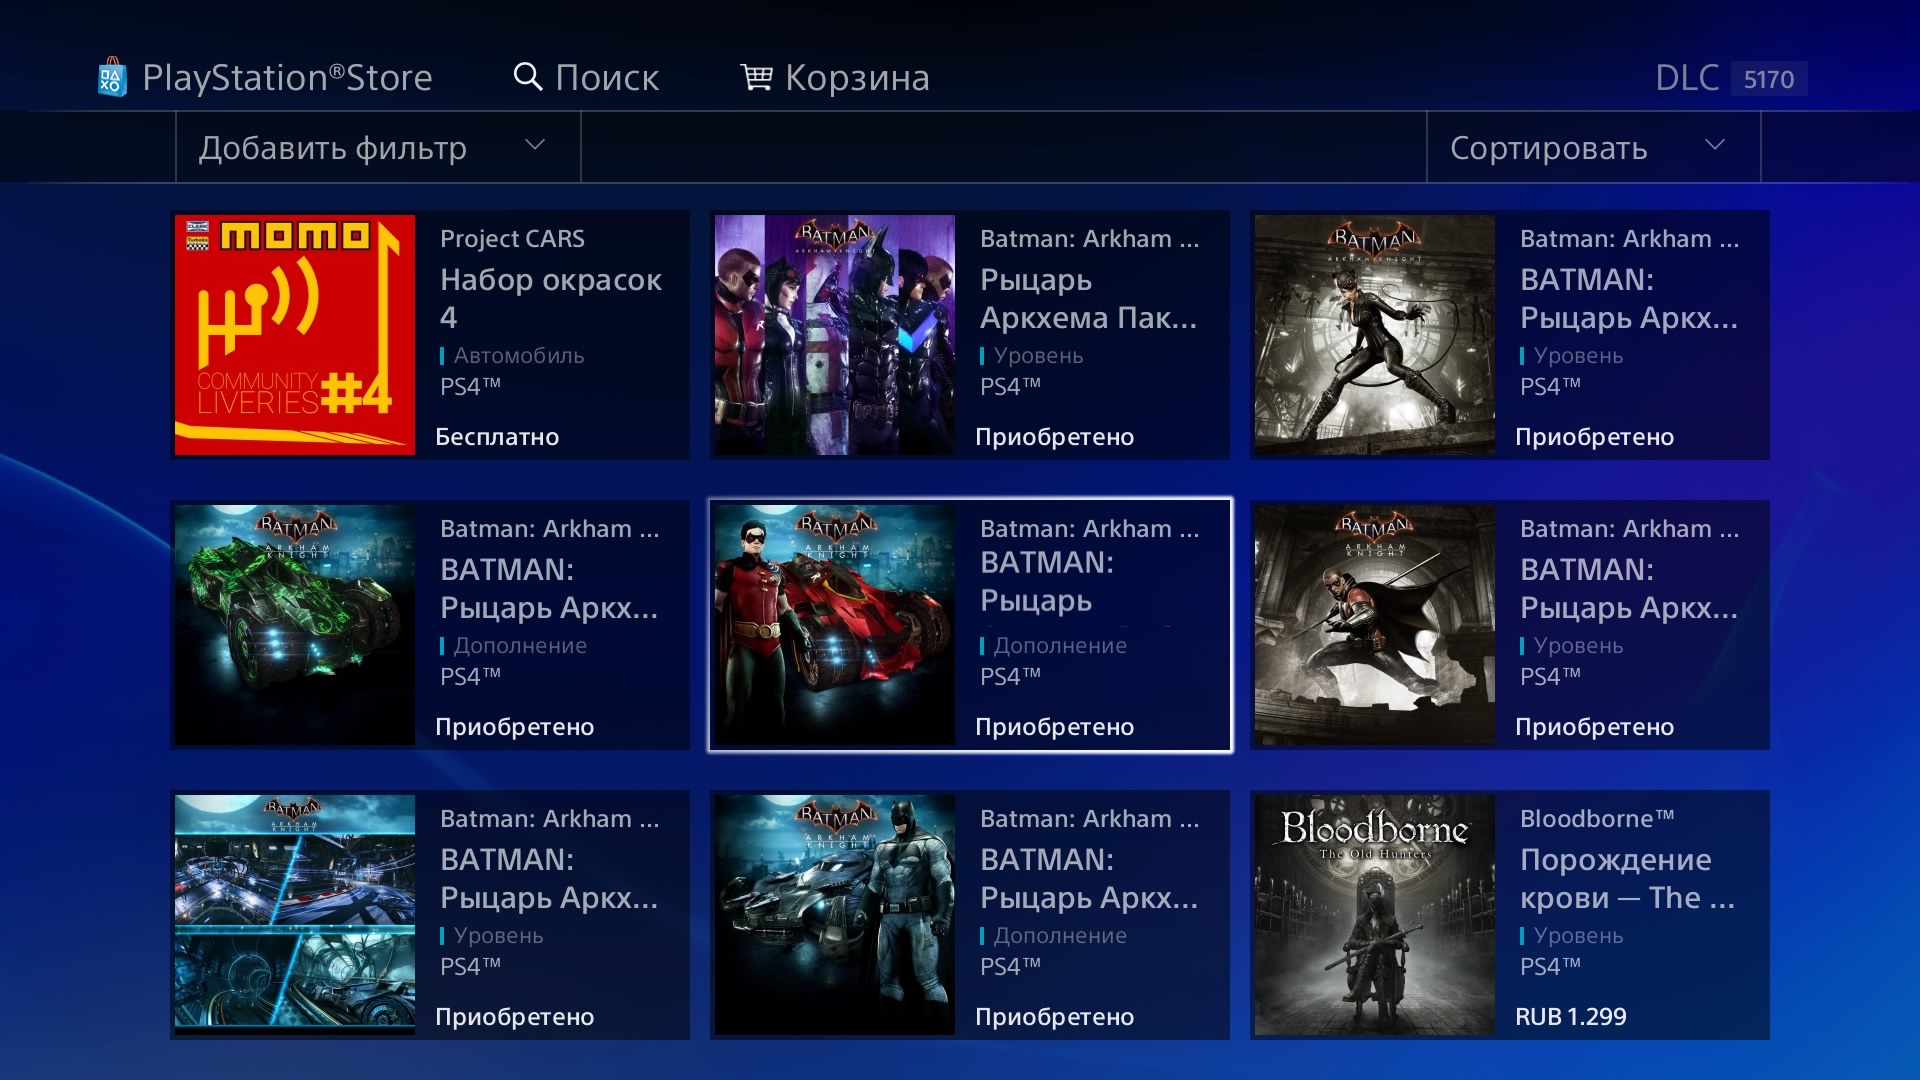1920x1080 pixels.
Task: Open the Набор окрасок 4 title
Action: [x=551, y=298]
